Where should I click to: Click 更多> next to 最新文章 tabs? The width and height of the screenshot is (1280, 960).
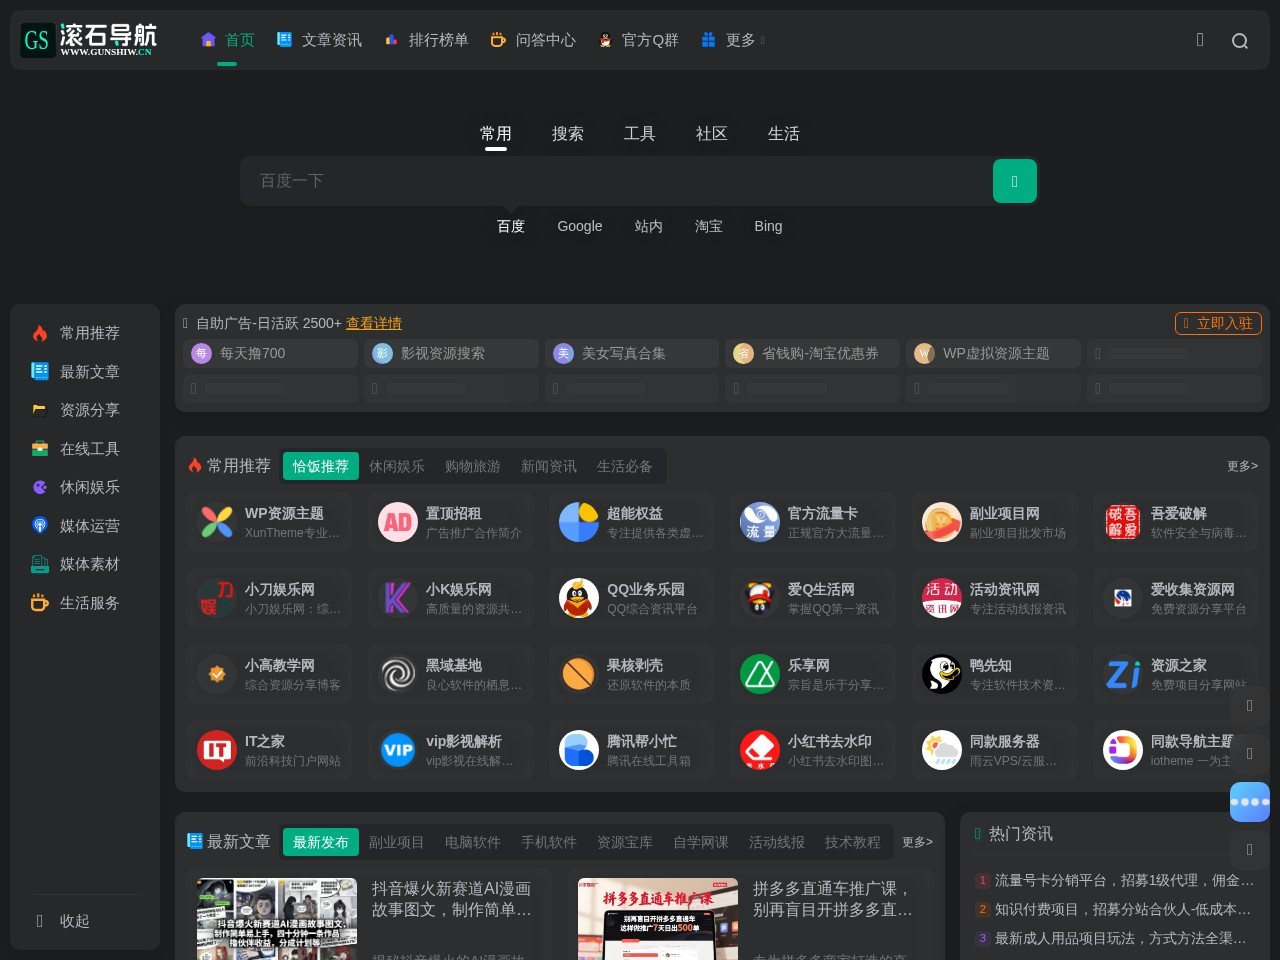(x=916, y=842)
